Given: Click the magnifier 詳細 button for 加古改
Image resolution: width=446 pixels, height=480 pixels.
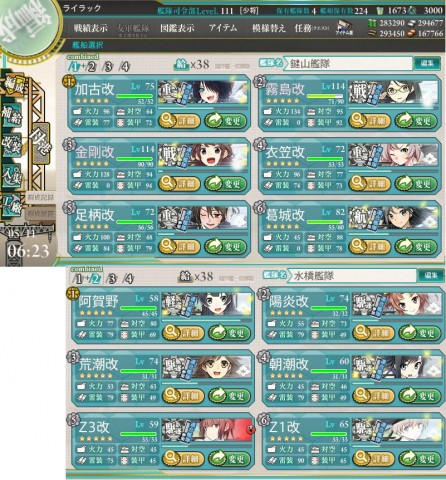Looking at the screenshot, I should 179,121.
